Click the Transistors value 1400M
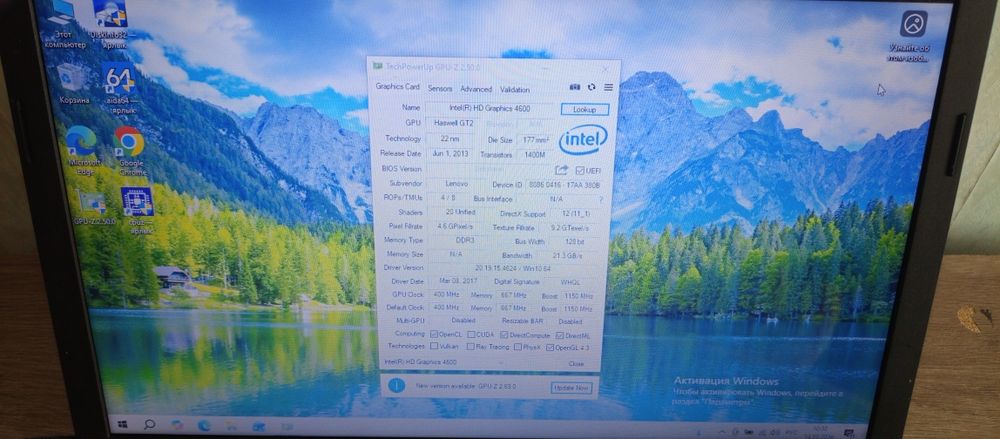Viewport: 1000px width, 439px height. [x=535, y=155]
